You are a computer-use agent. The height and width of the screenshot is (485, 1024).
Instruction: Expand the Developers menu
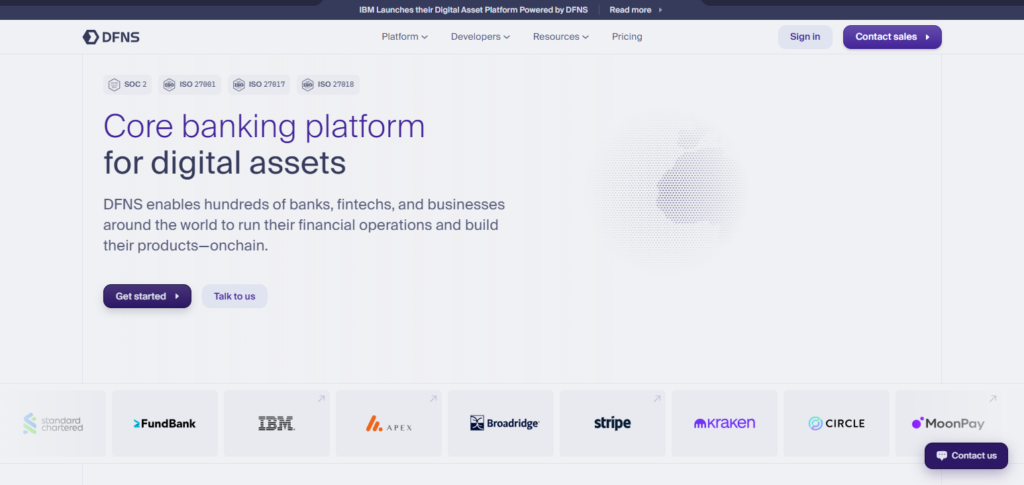(x=480, y=37)
